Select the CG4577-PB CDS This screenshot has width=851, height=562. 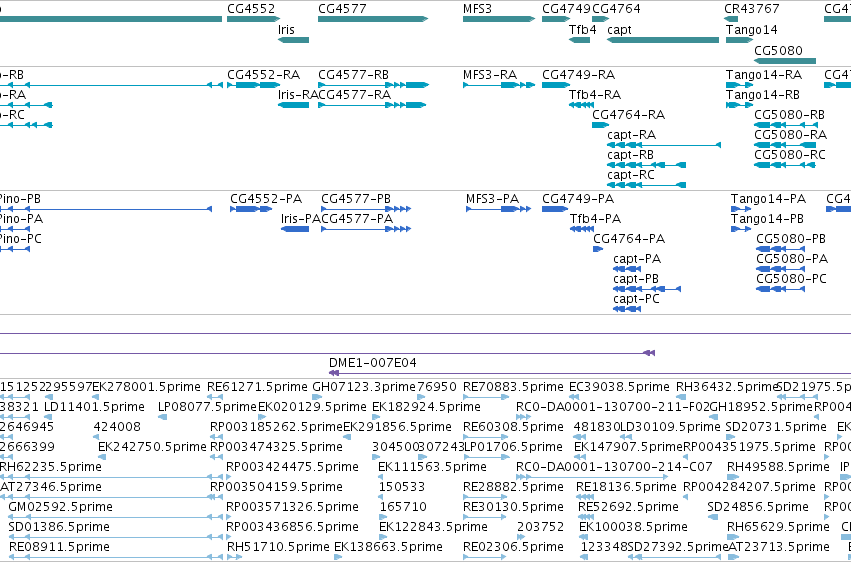[x=366, y=209]
